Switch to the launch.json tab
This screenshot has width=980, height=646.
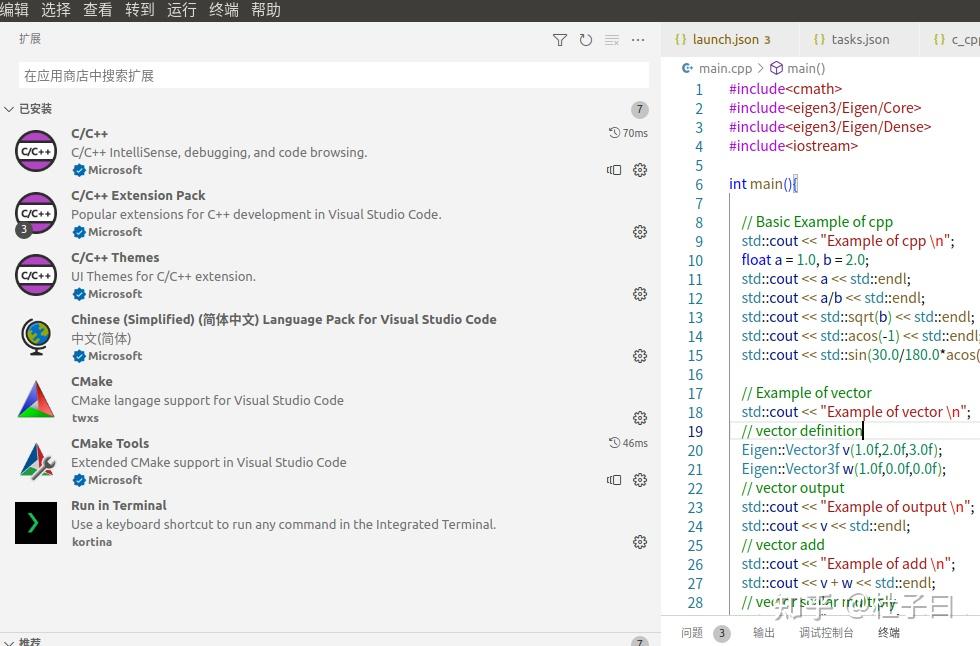(x=729, y=39)
